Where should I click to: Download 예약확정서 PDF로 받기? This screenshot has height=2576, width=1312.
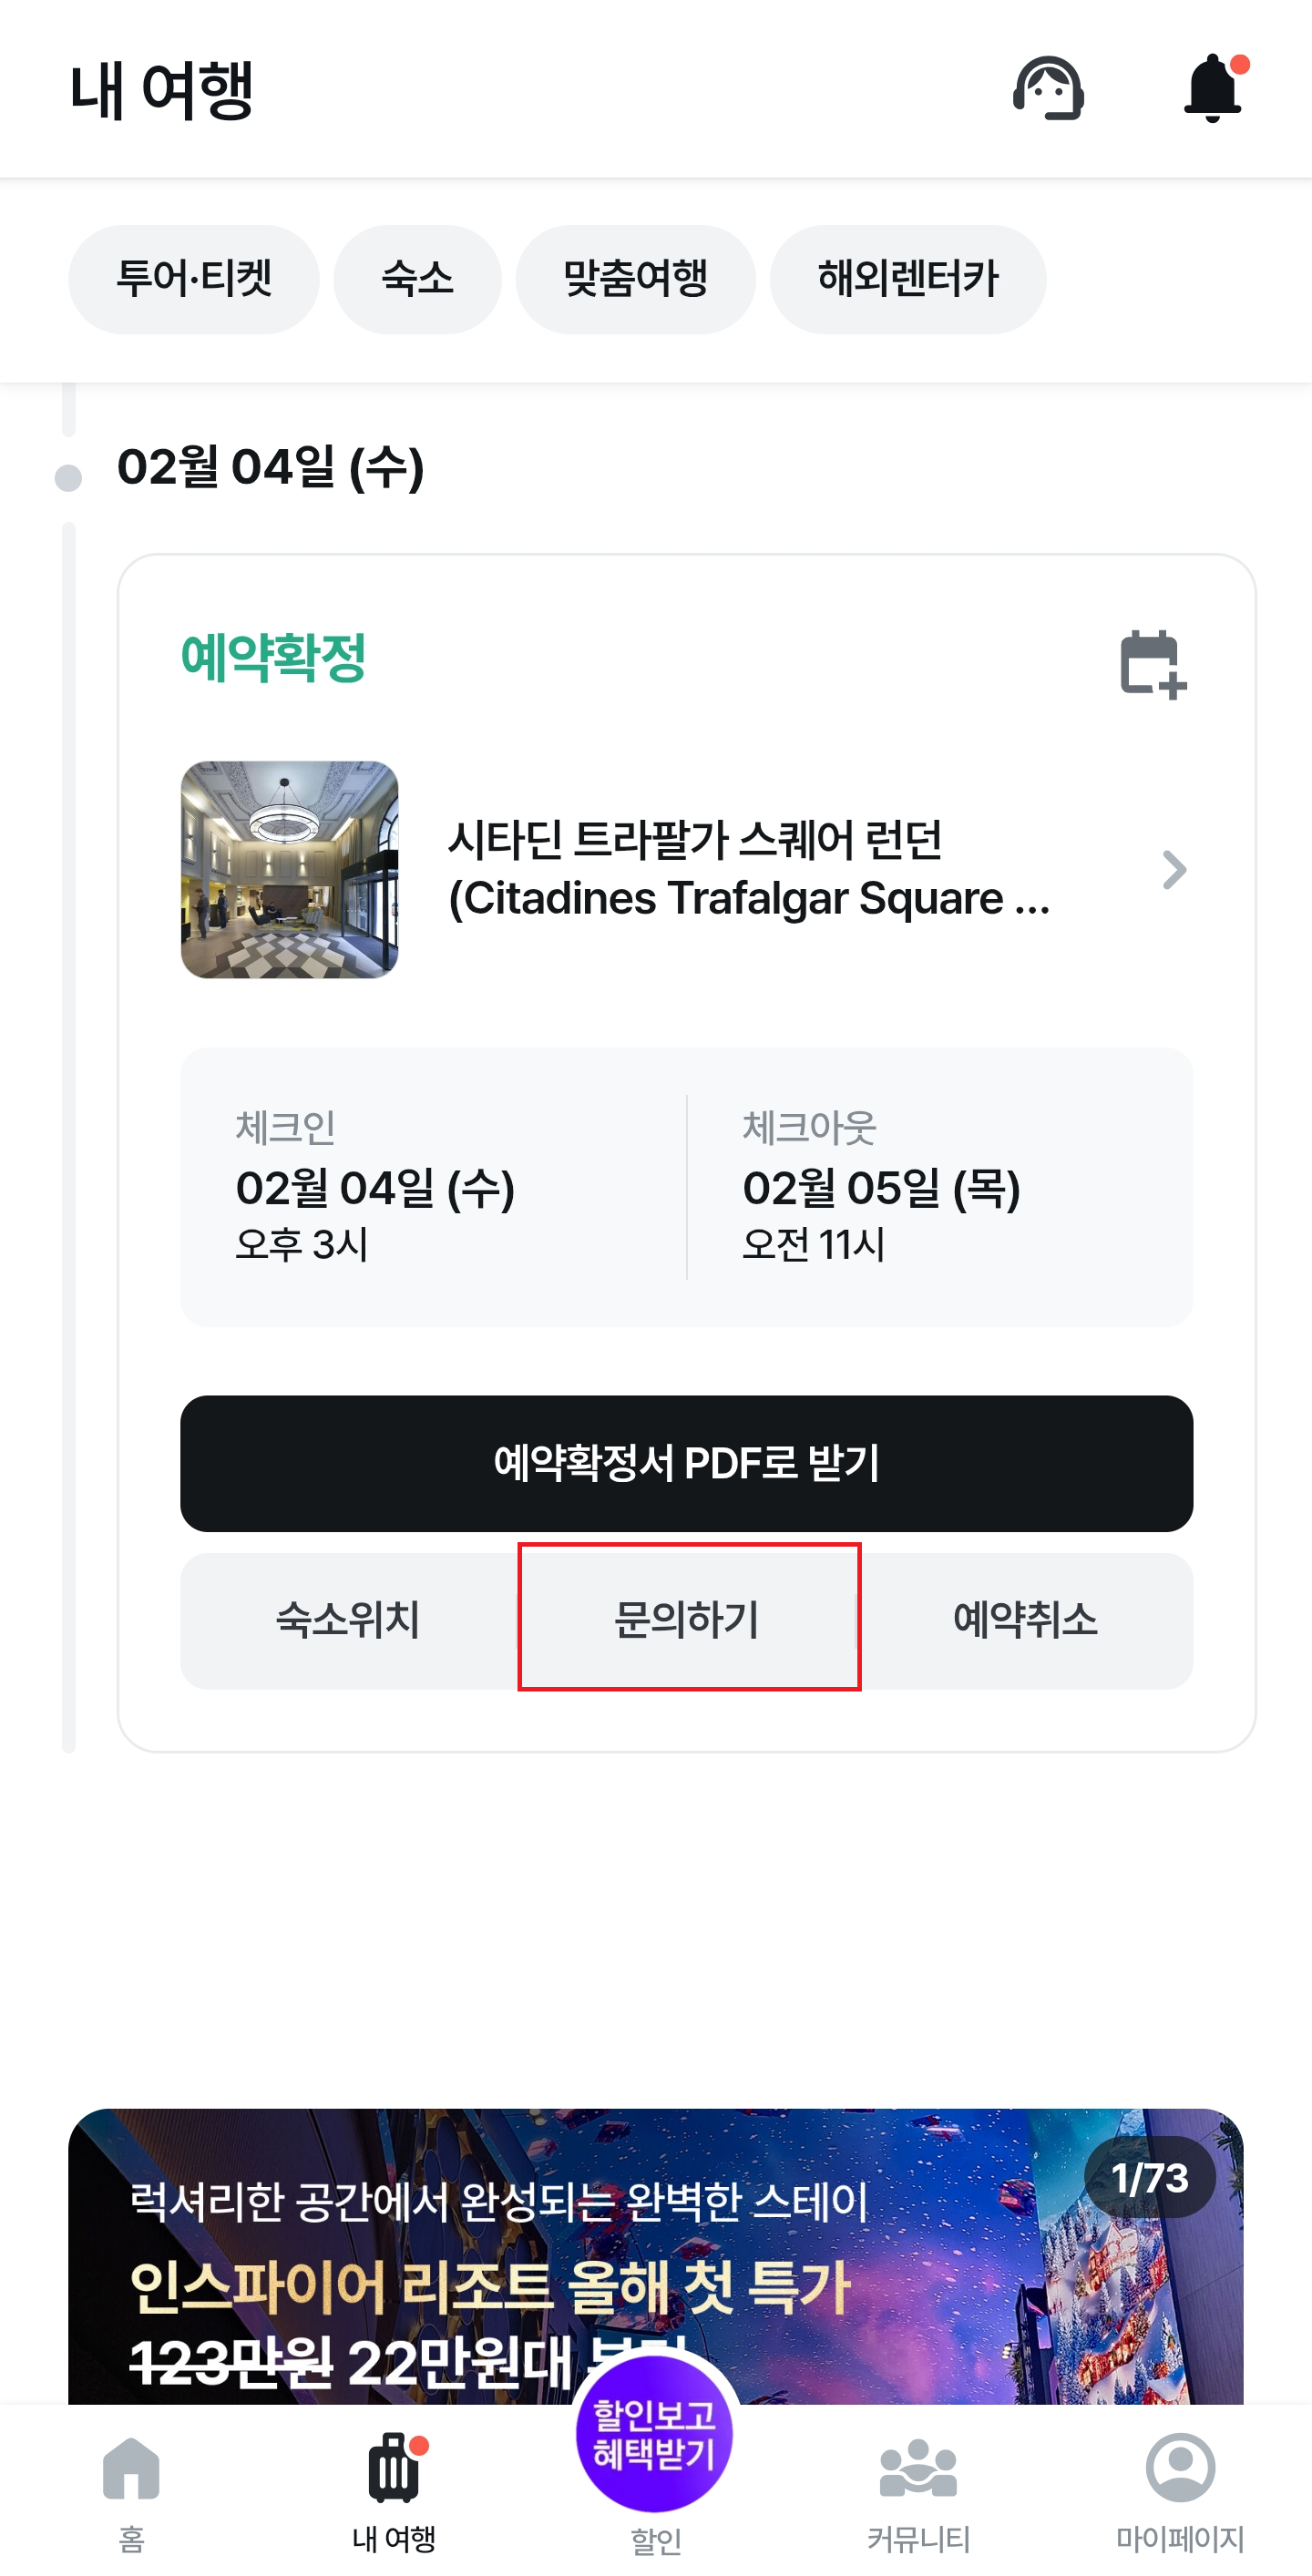point(686,1463)
